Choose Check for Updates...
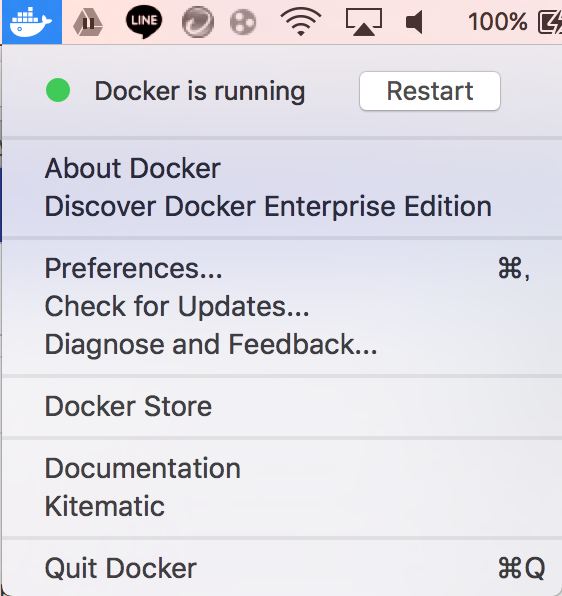The height and width of the screenshot is (596, 562). (177, 306)
